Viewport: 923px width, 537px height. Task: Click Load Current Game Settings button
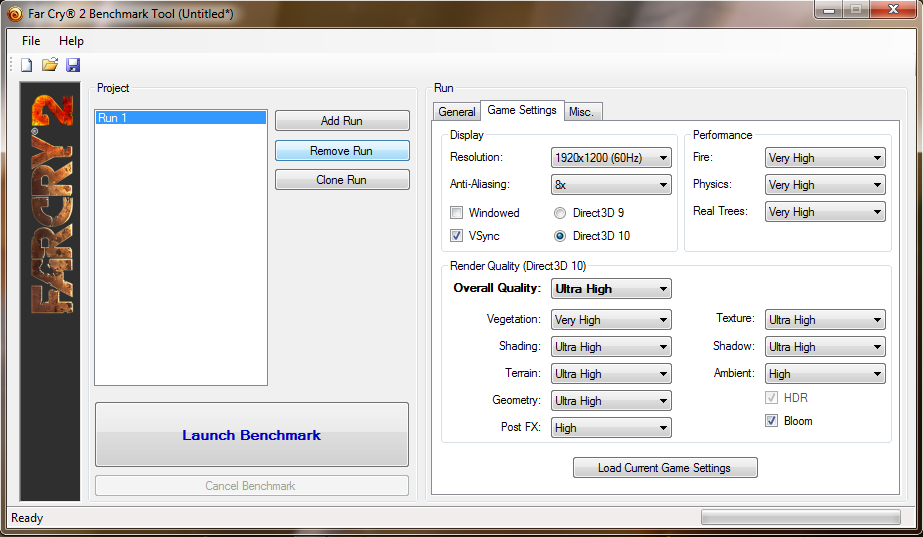665,468
